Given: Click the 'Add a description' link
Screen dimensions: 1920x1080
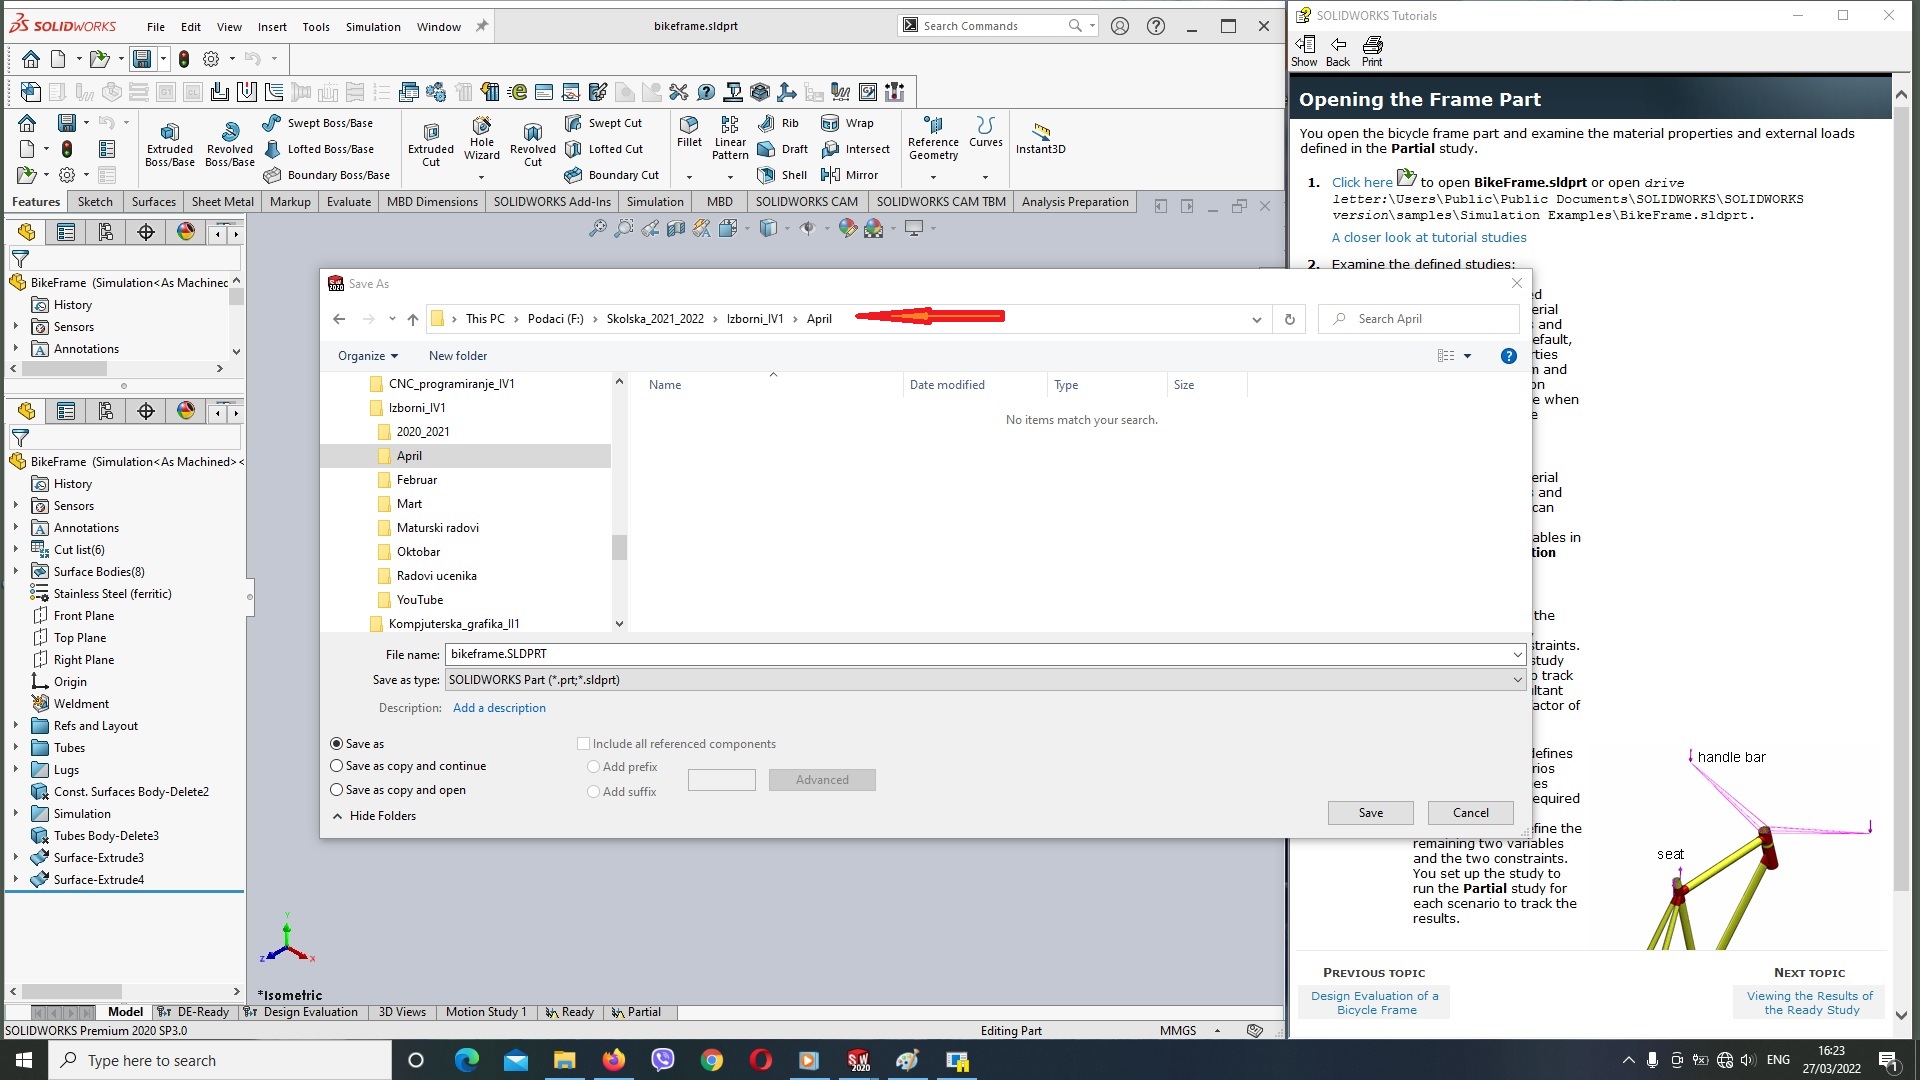Looking at the screenshot, I should click(499, 708).
